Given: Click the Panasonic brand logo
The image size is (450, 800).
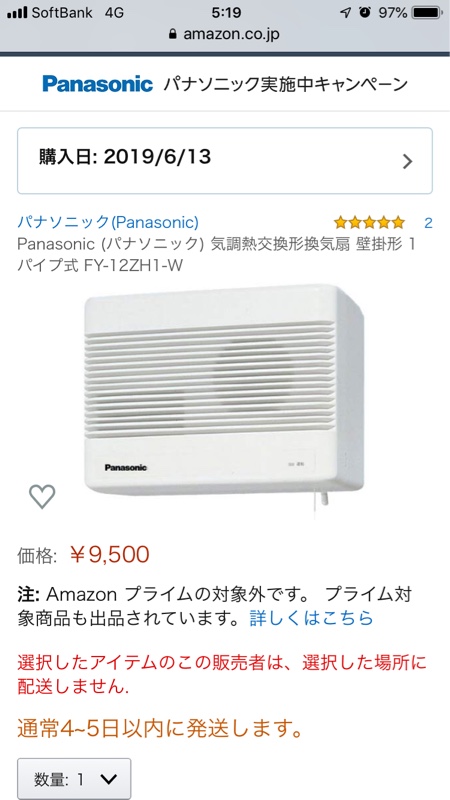Looking at the screenshot, I should coord(97,84).
